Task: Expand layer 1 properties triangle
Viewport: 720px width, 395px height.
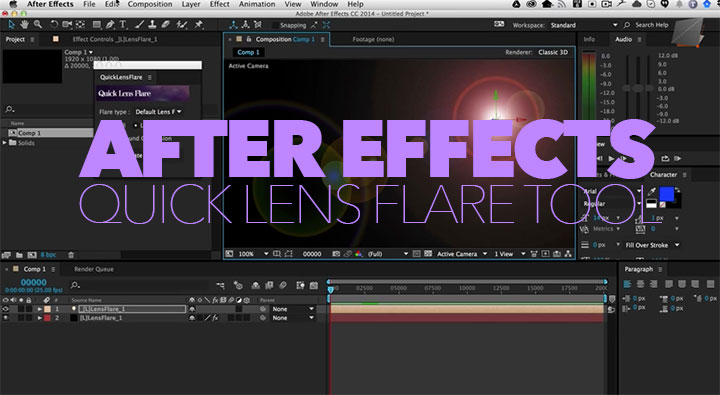Action: [39, 309]
